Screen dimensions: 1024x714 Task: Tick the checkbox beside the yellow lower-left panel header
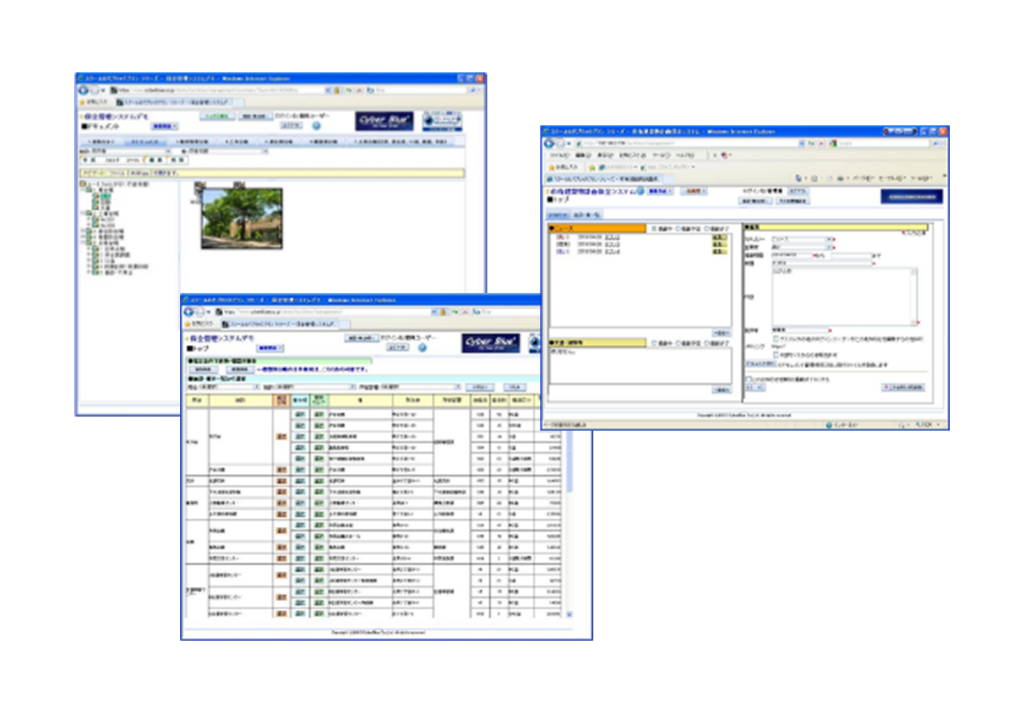click(654, 343)
